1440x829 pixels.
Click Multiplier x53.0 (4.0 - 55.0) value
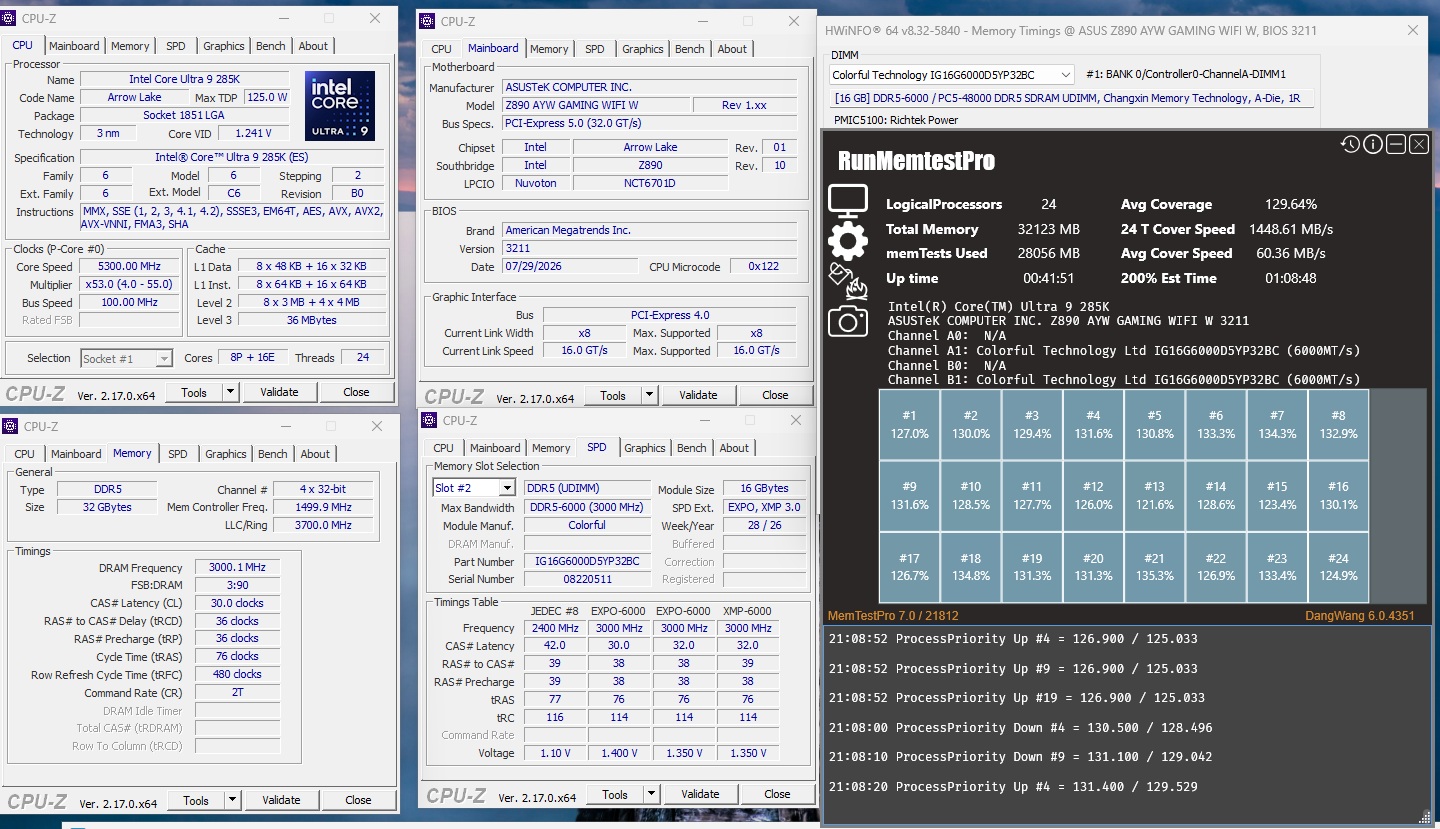click(130, 285)
